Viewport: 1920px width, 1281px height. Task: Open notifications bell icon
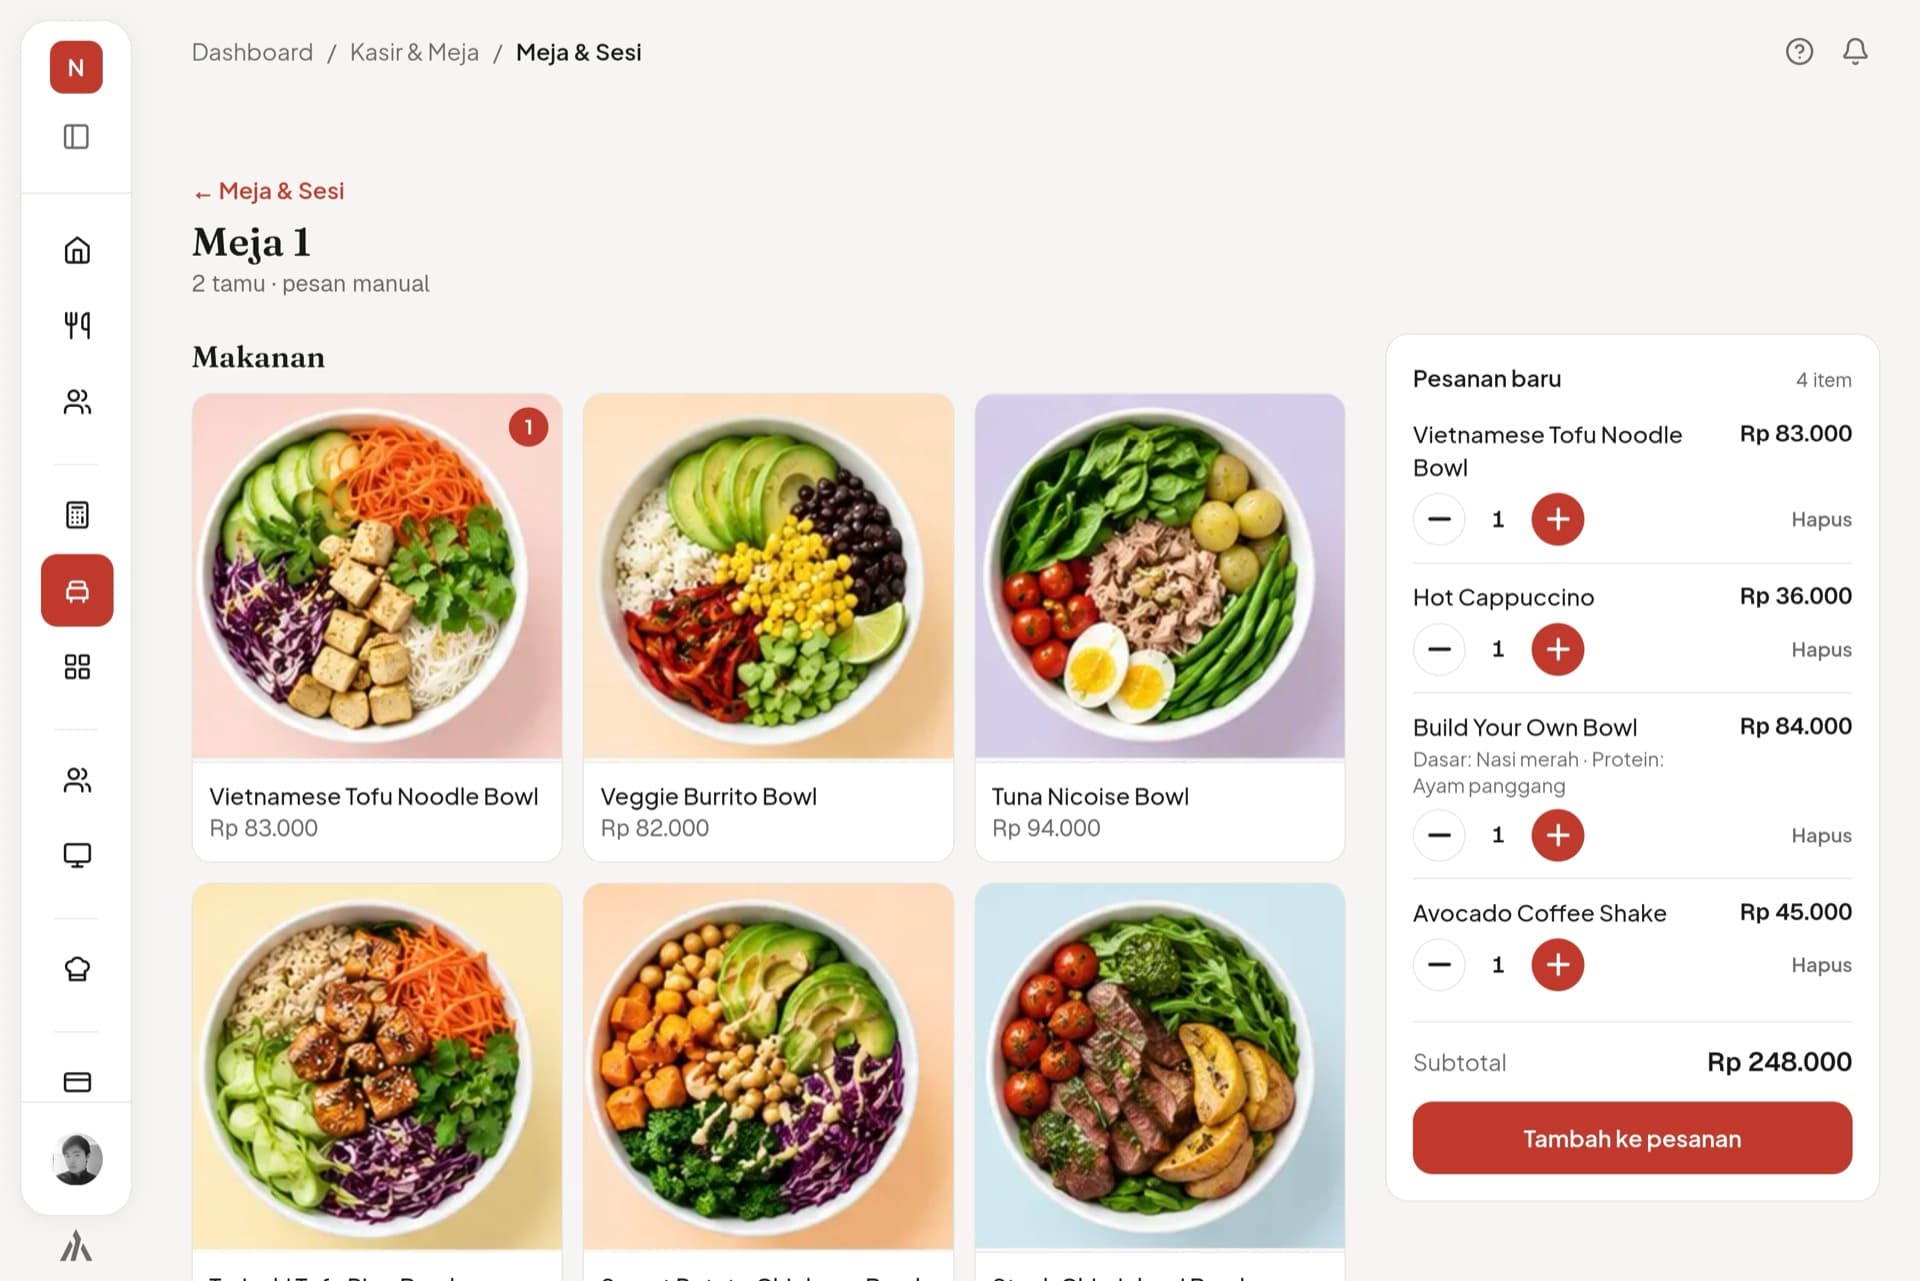[x=1855, y=51]
